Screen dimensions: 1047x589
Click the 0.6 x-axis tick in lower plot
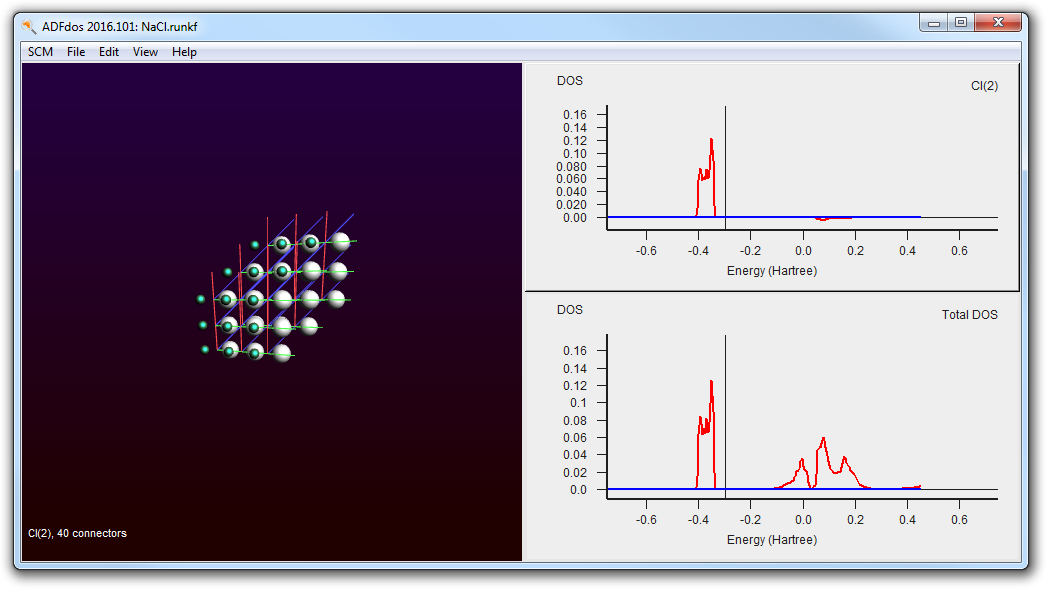click(x=960, y=520)
